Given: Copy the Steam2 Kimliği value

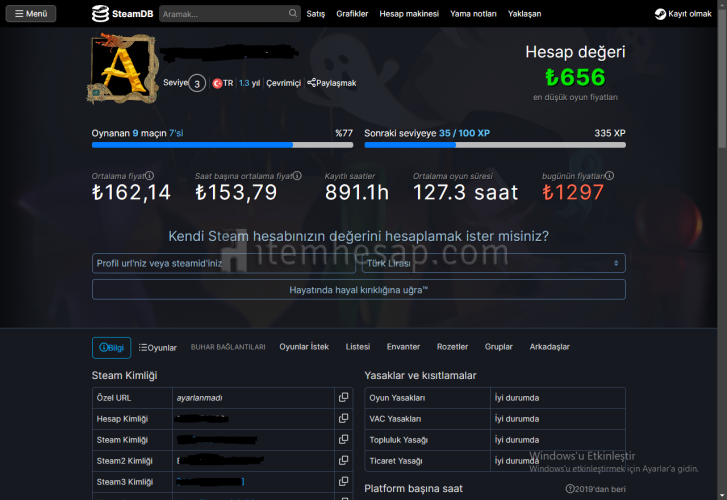Looking at the screenshot, I should coord(343,460).
